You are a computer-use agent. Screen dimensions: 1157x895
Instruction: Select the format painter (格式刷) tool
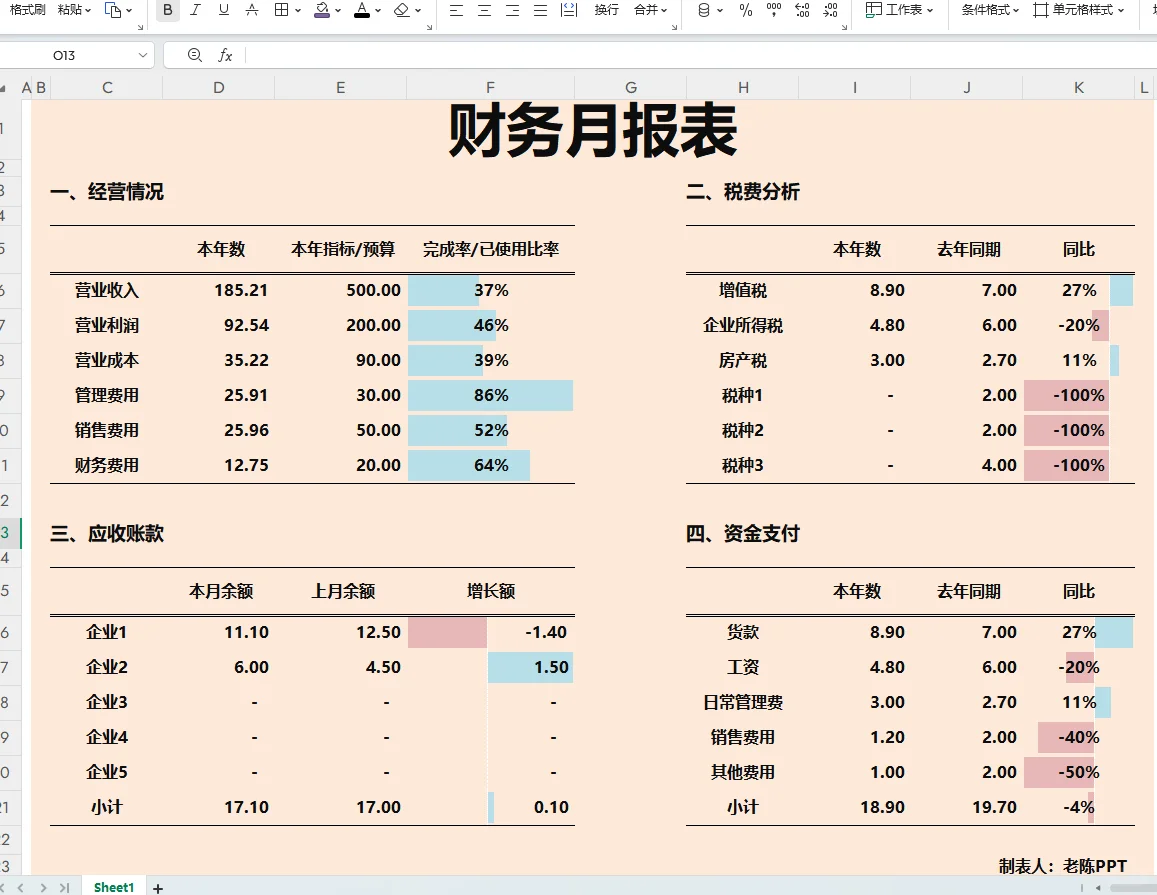pyautogui.click(x=26, y=10)
